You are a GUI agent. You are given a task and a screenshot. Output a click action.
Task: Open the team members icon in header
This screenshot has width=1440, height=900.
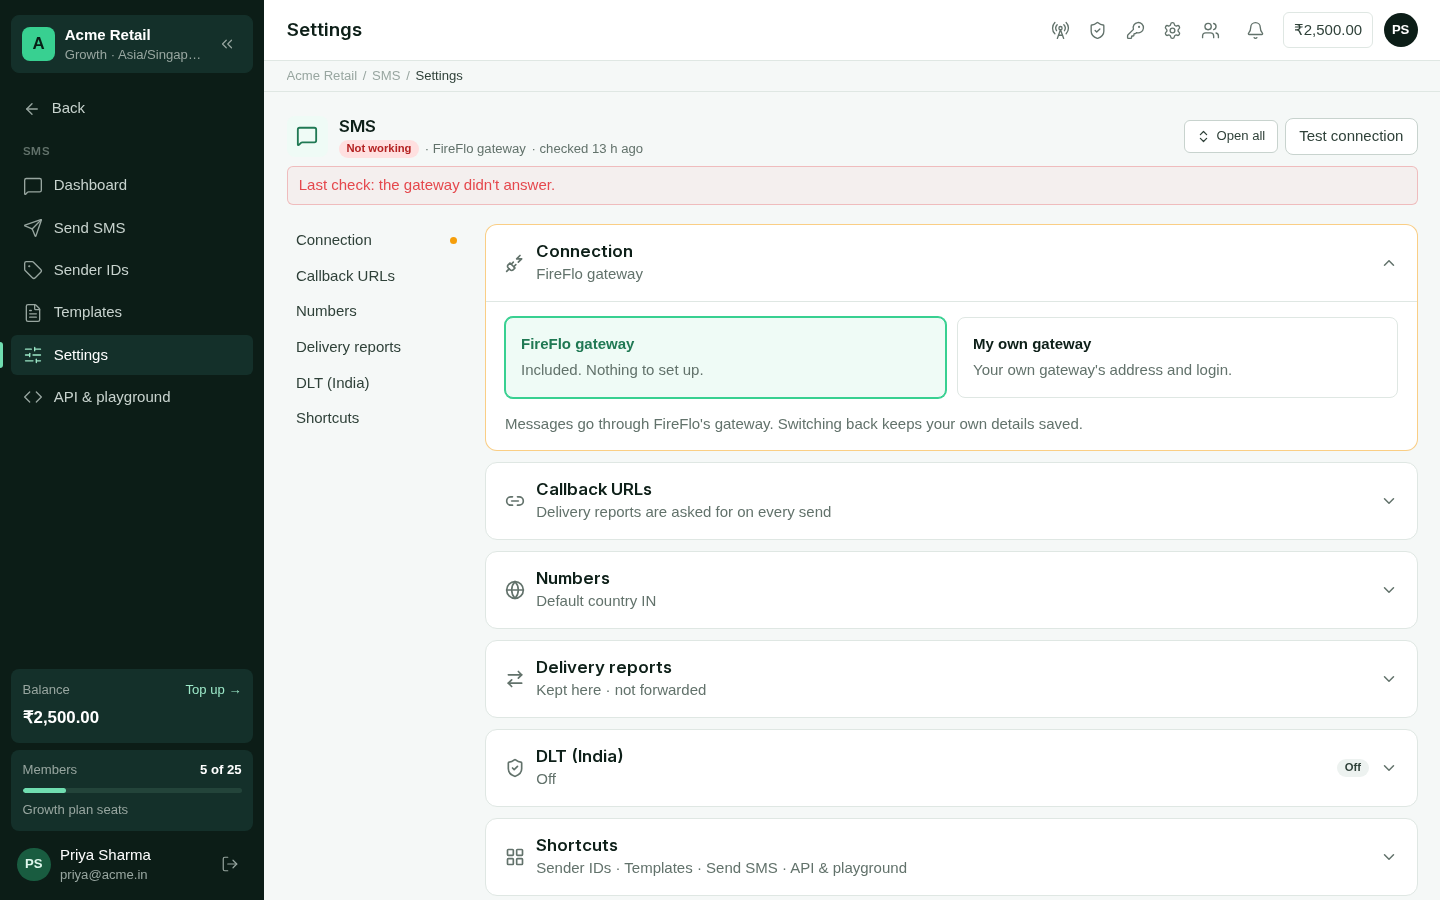1210,30
